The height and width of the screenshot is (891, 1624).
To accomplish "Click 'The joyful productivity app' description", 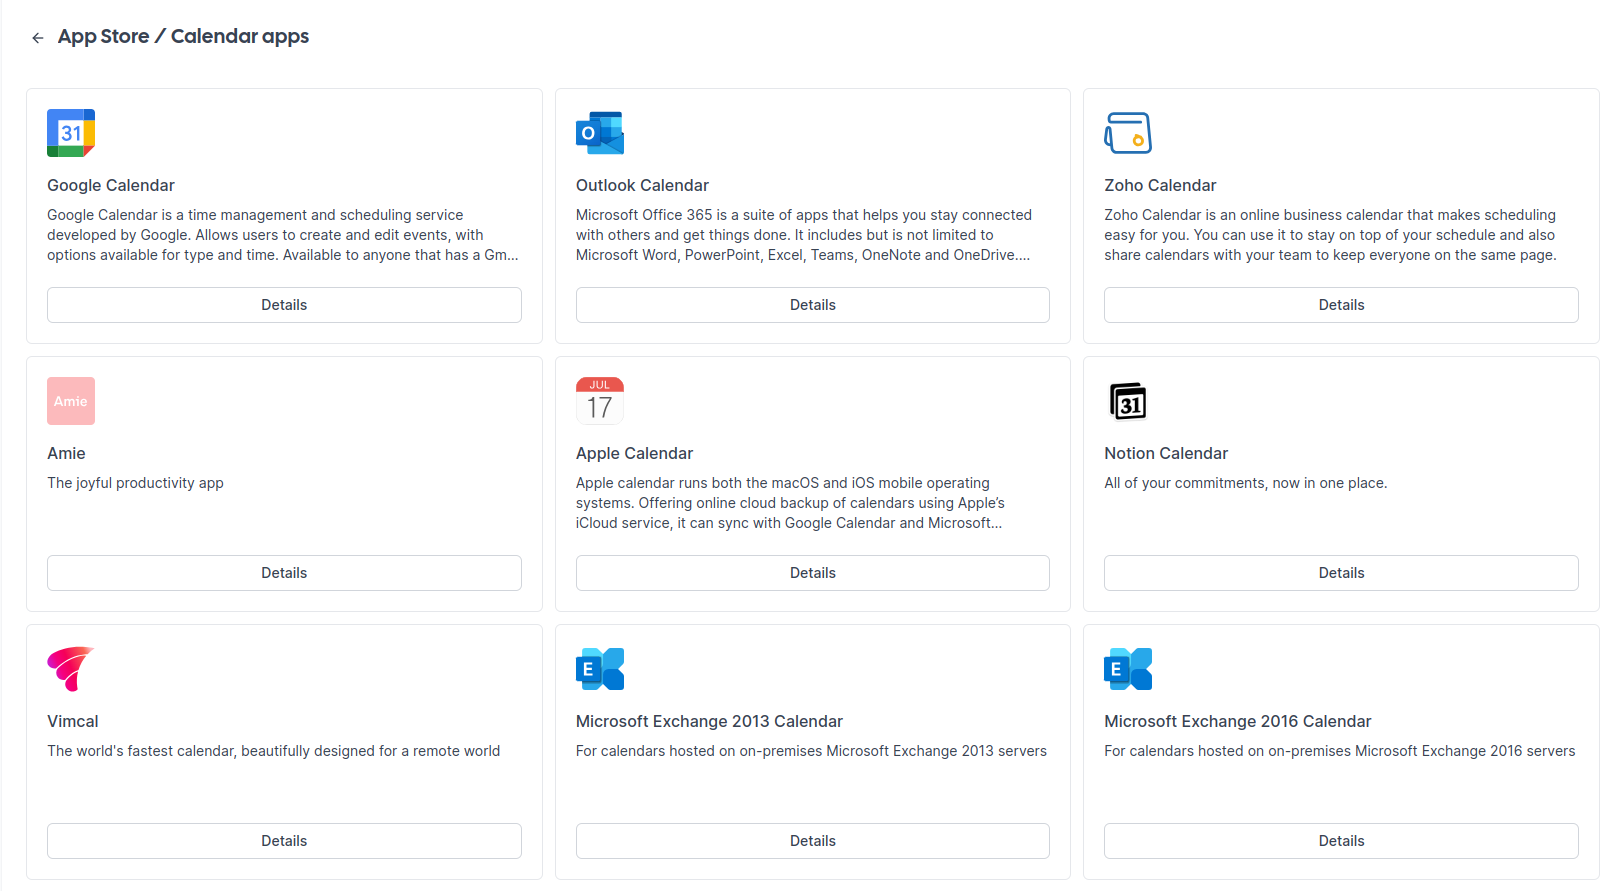I will pos(135,483).
